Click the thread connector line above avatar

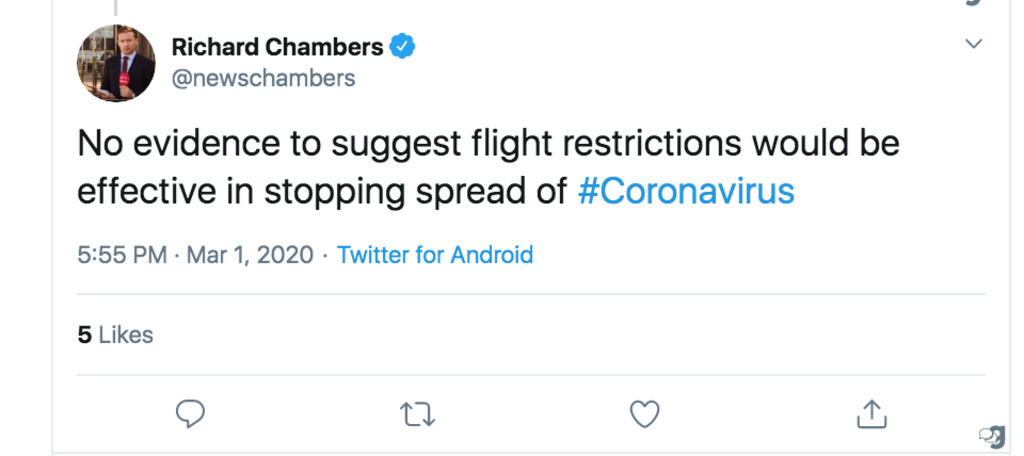(116, 7)
